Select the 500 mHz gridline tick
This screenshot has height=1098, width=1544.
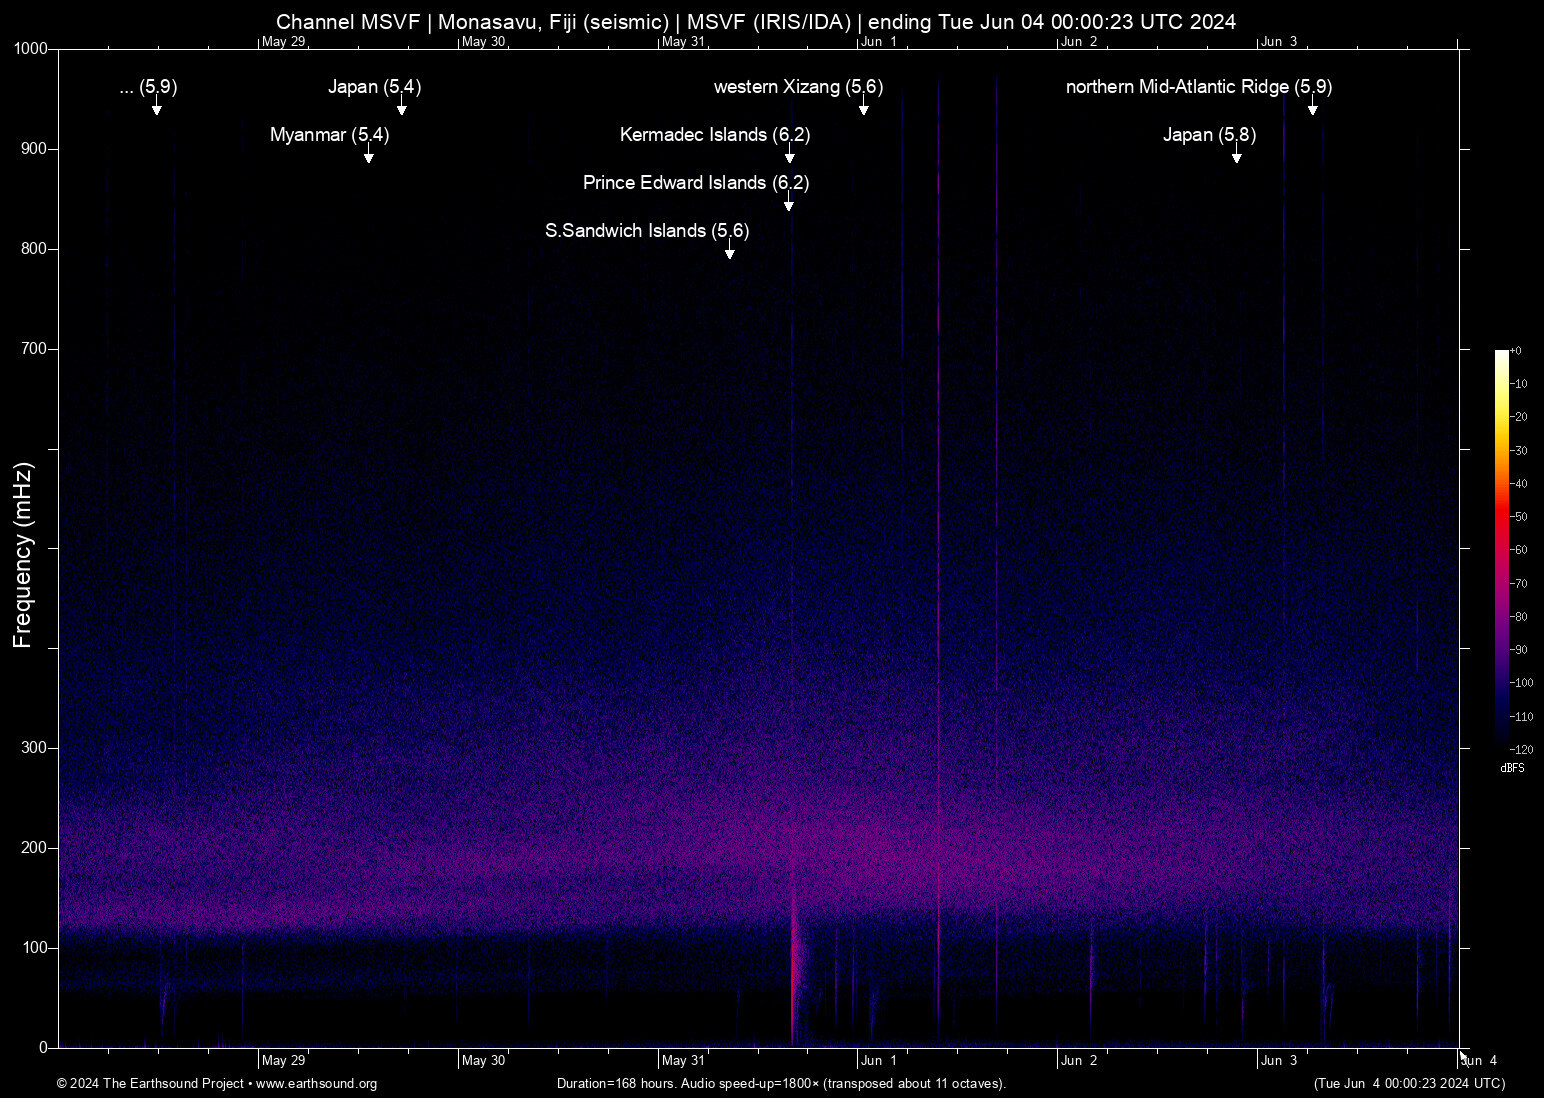(52, 548)
